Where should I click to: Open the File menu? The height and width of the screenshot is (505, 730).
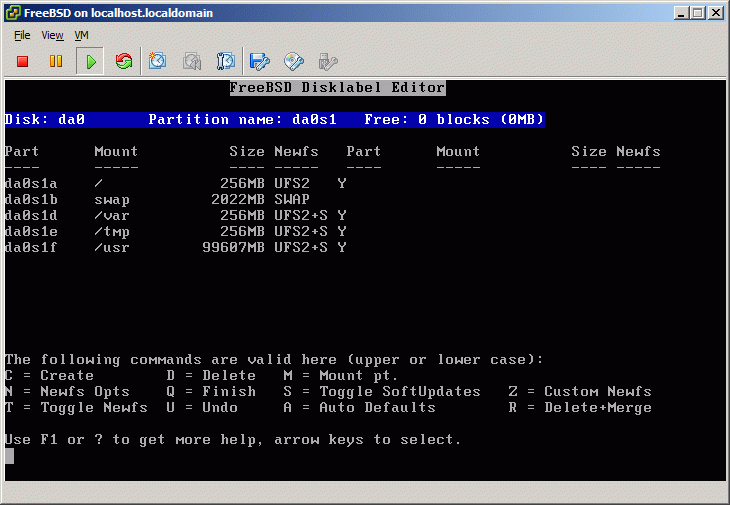[22, 35]
